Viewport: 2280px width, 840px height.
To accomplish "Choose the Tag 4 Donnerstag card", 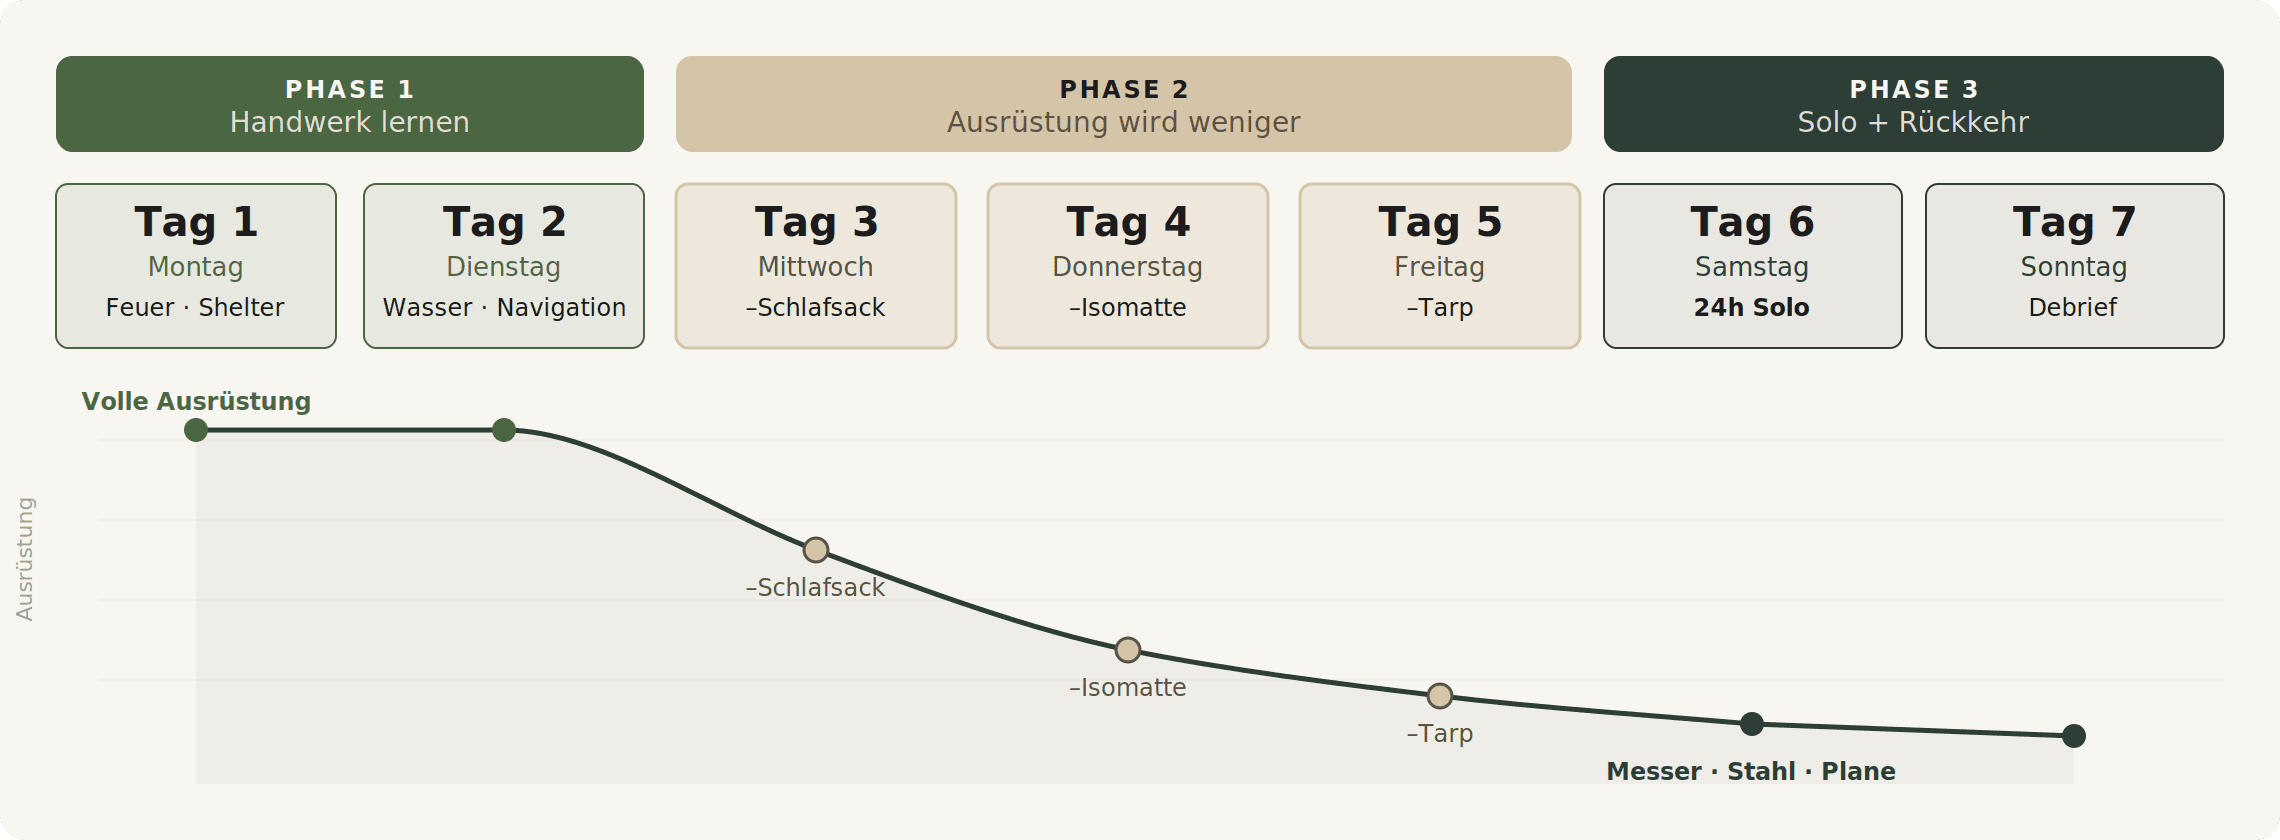I will click(x=1128, y=266).
